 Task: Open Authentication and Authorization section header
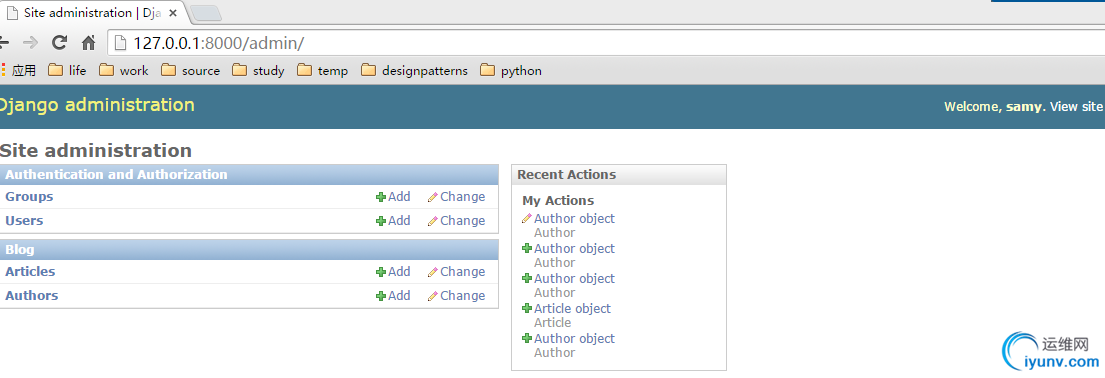[116, 174]
